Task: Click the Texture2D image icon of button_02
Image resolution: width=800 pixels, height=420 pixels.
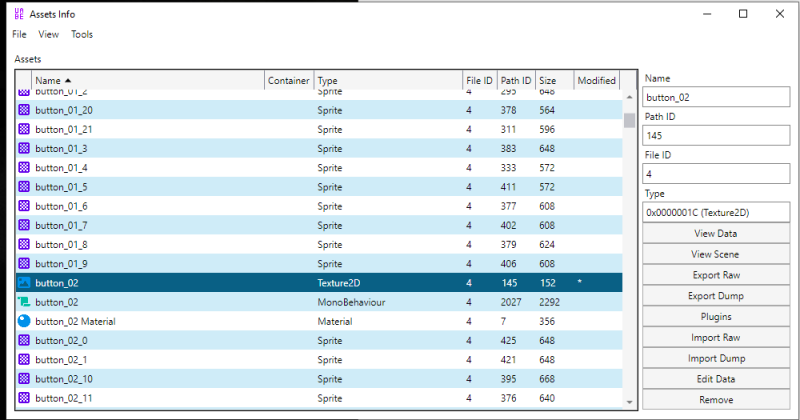Action: tap(24, 283)
